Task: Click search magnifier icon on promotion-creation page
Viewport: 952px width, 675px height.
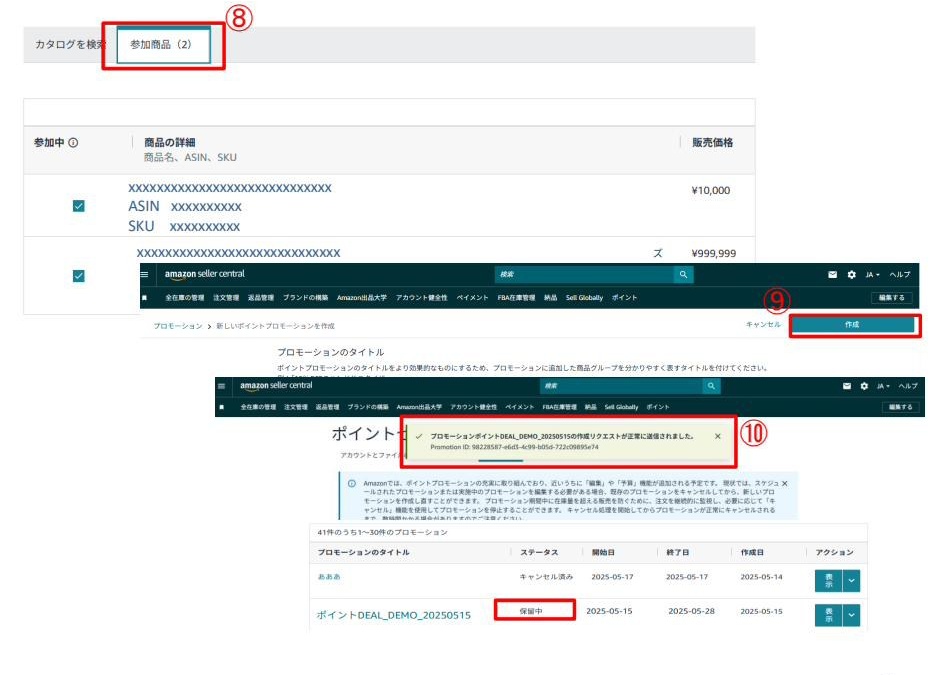Action: pyautogui.click(x=684, y=274)
